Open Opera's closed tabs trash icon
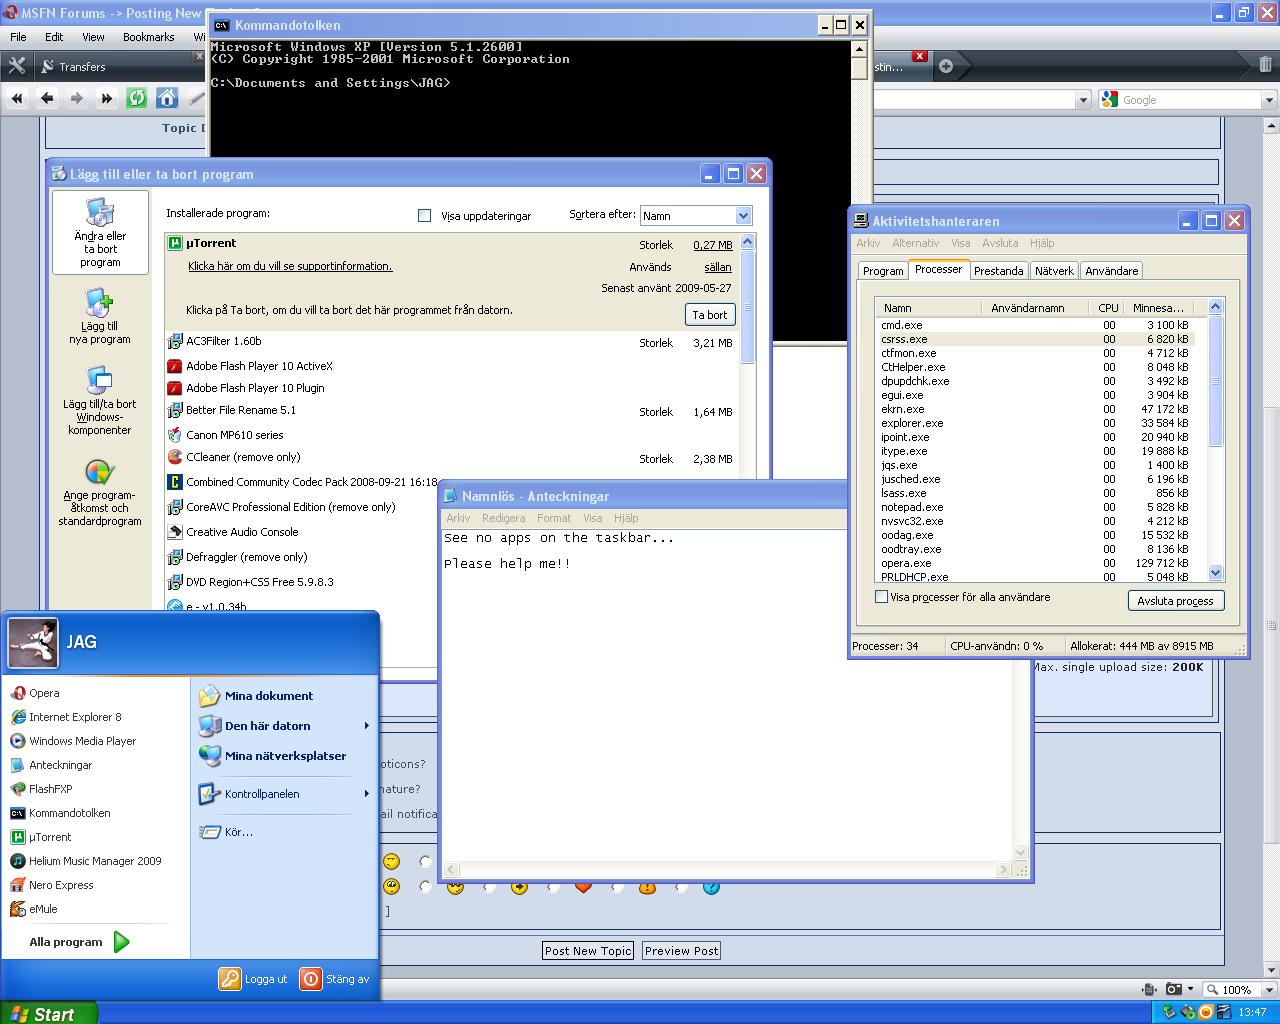1280x1024 pixels. 1265,66
